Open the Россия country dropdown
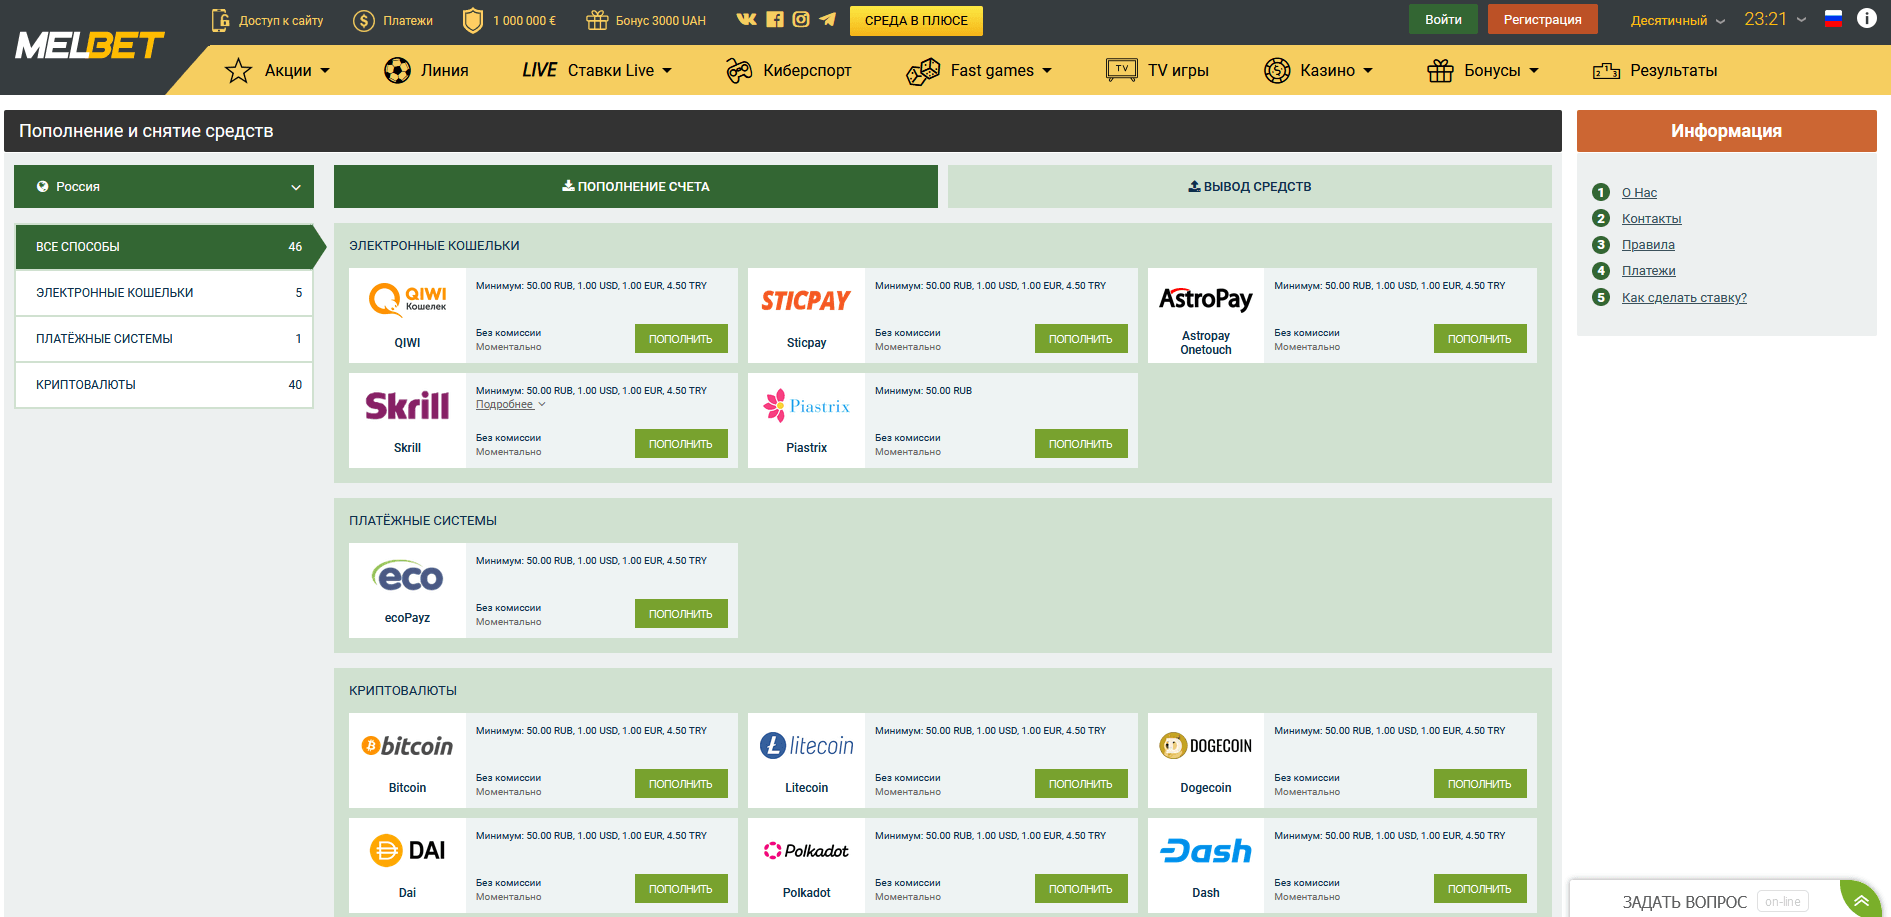1891x917 pixels. (164, 187)
